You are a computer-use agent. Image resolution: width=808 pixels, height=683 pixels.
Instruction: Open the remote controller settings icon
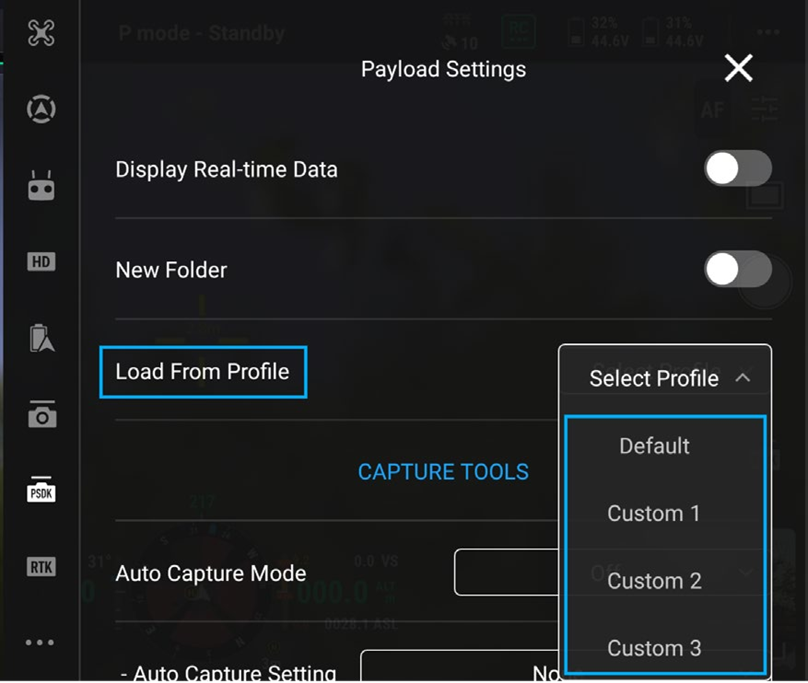click(41, 186)
